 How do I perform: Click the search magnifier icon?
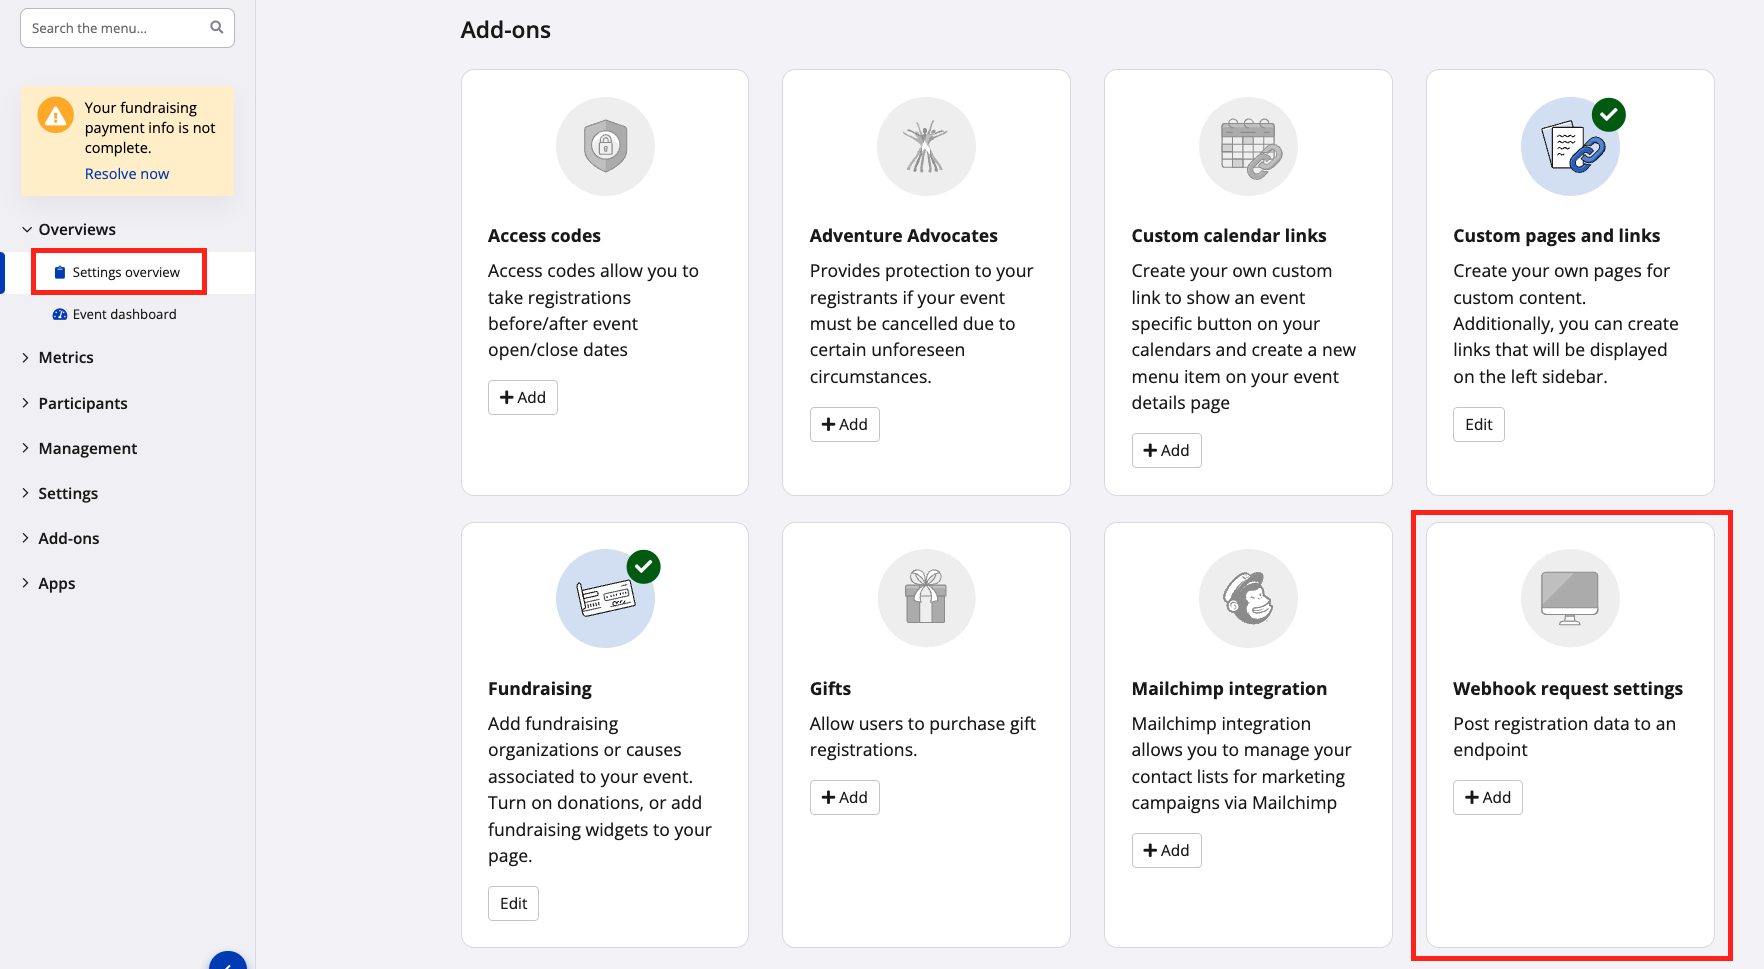click(x=217, y=28)
